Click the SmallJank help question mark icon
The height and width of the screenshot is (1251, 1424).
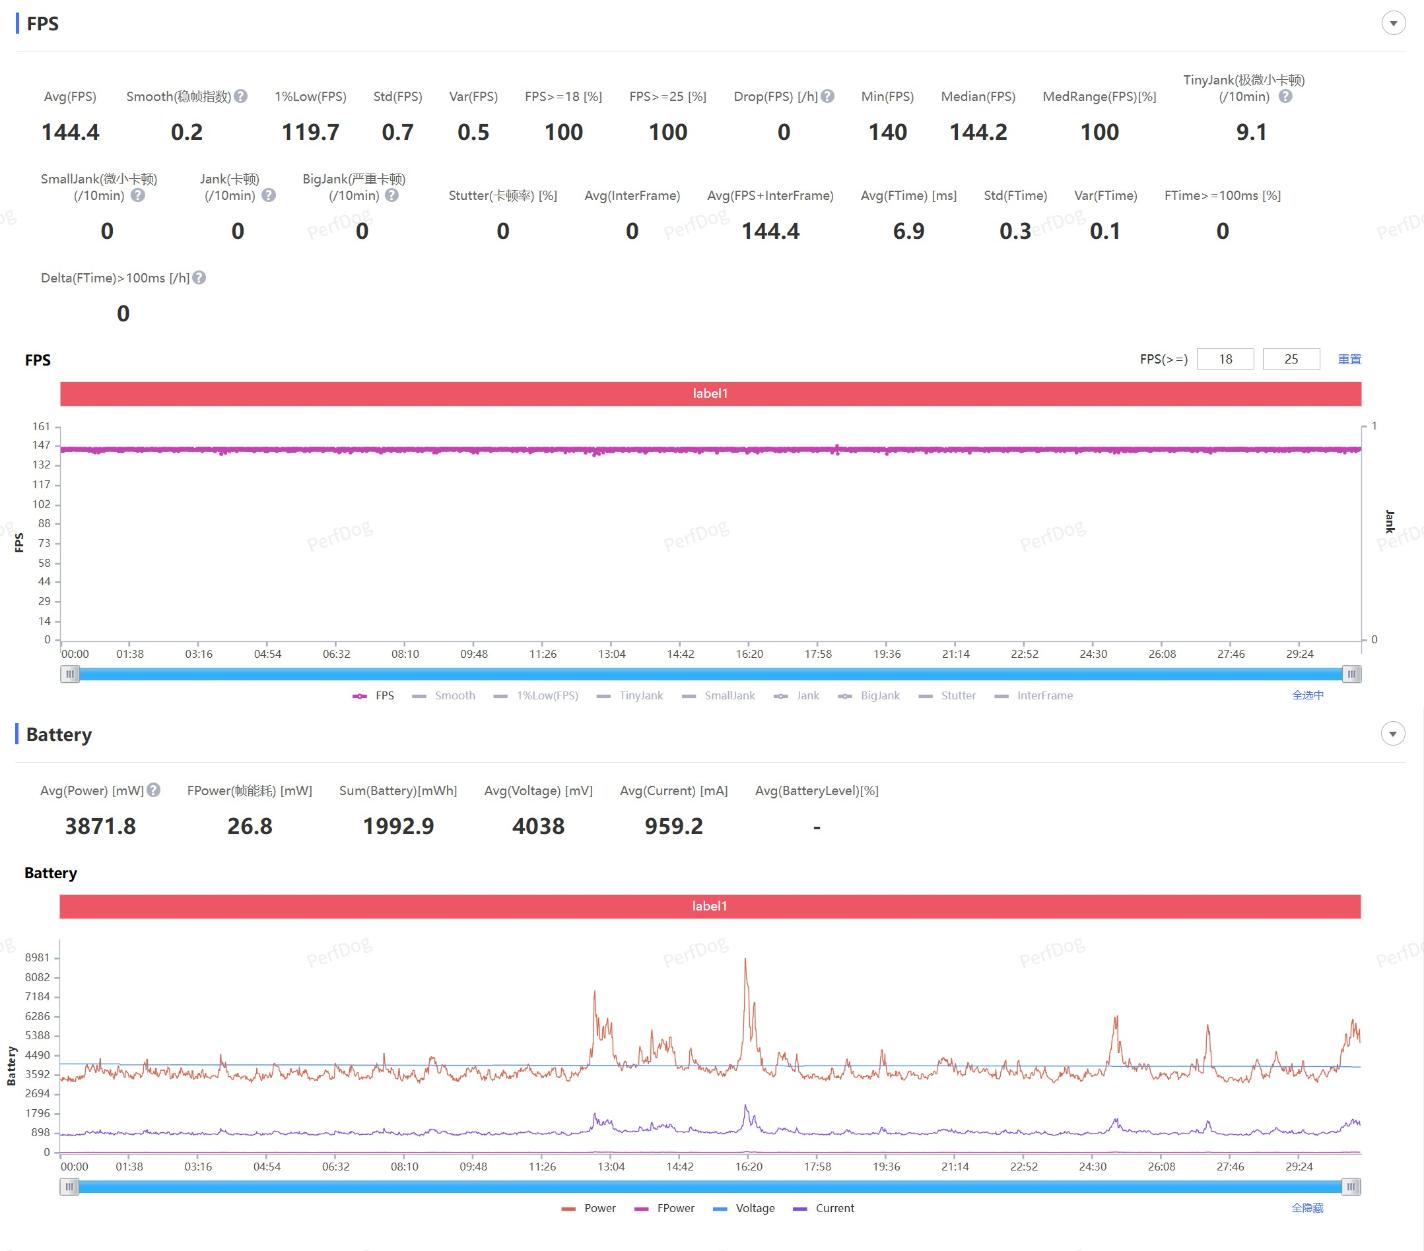pyautogui.click(x=138, y=196)
